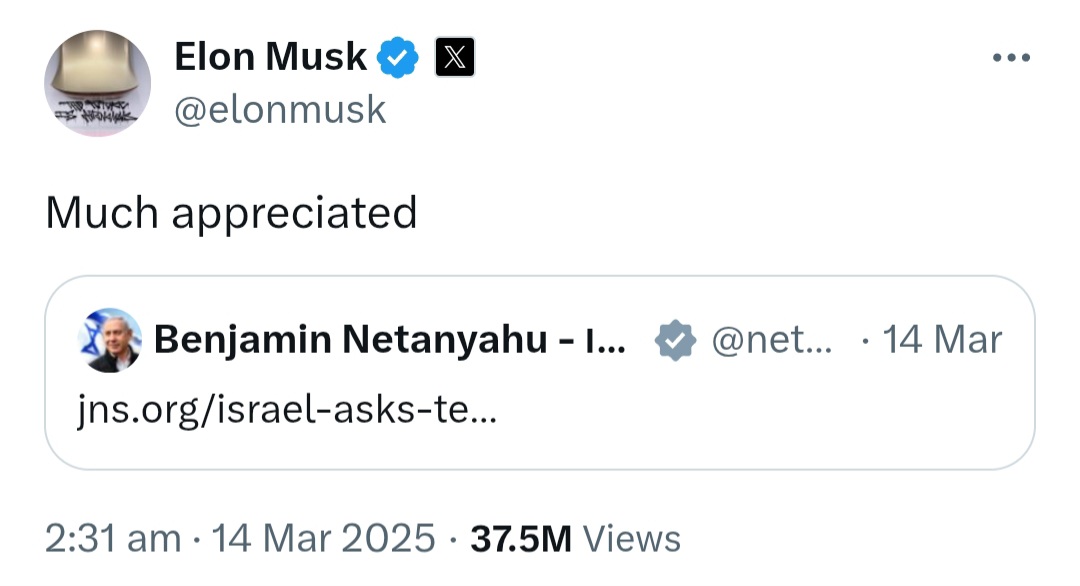Click the blue verified checkmark badge
The width and height of the screenshot is (1080, 586).
click(397, 57)
